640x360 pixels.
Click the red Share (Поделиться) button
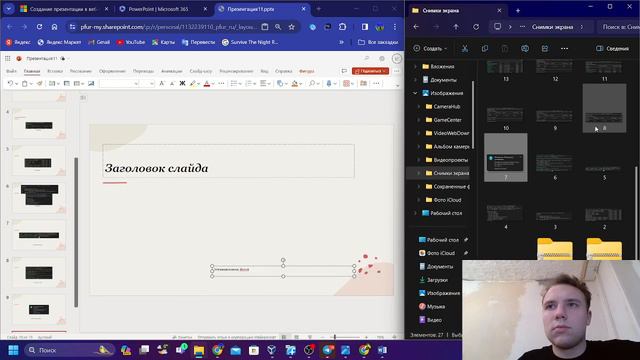click(x=370, y=71)
